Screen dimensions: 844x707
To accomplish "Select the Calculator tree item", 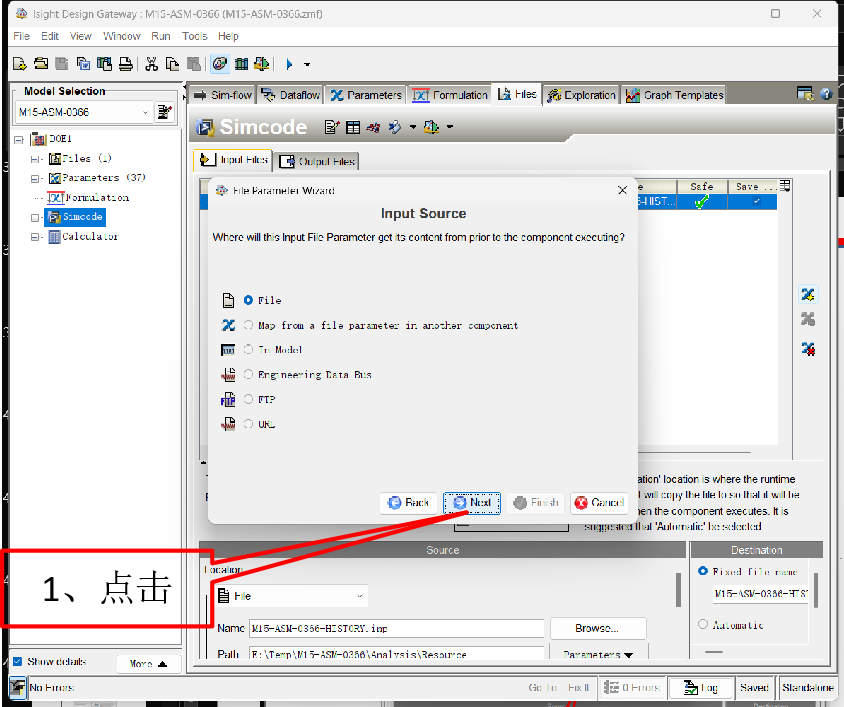I will [90, 237].
